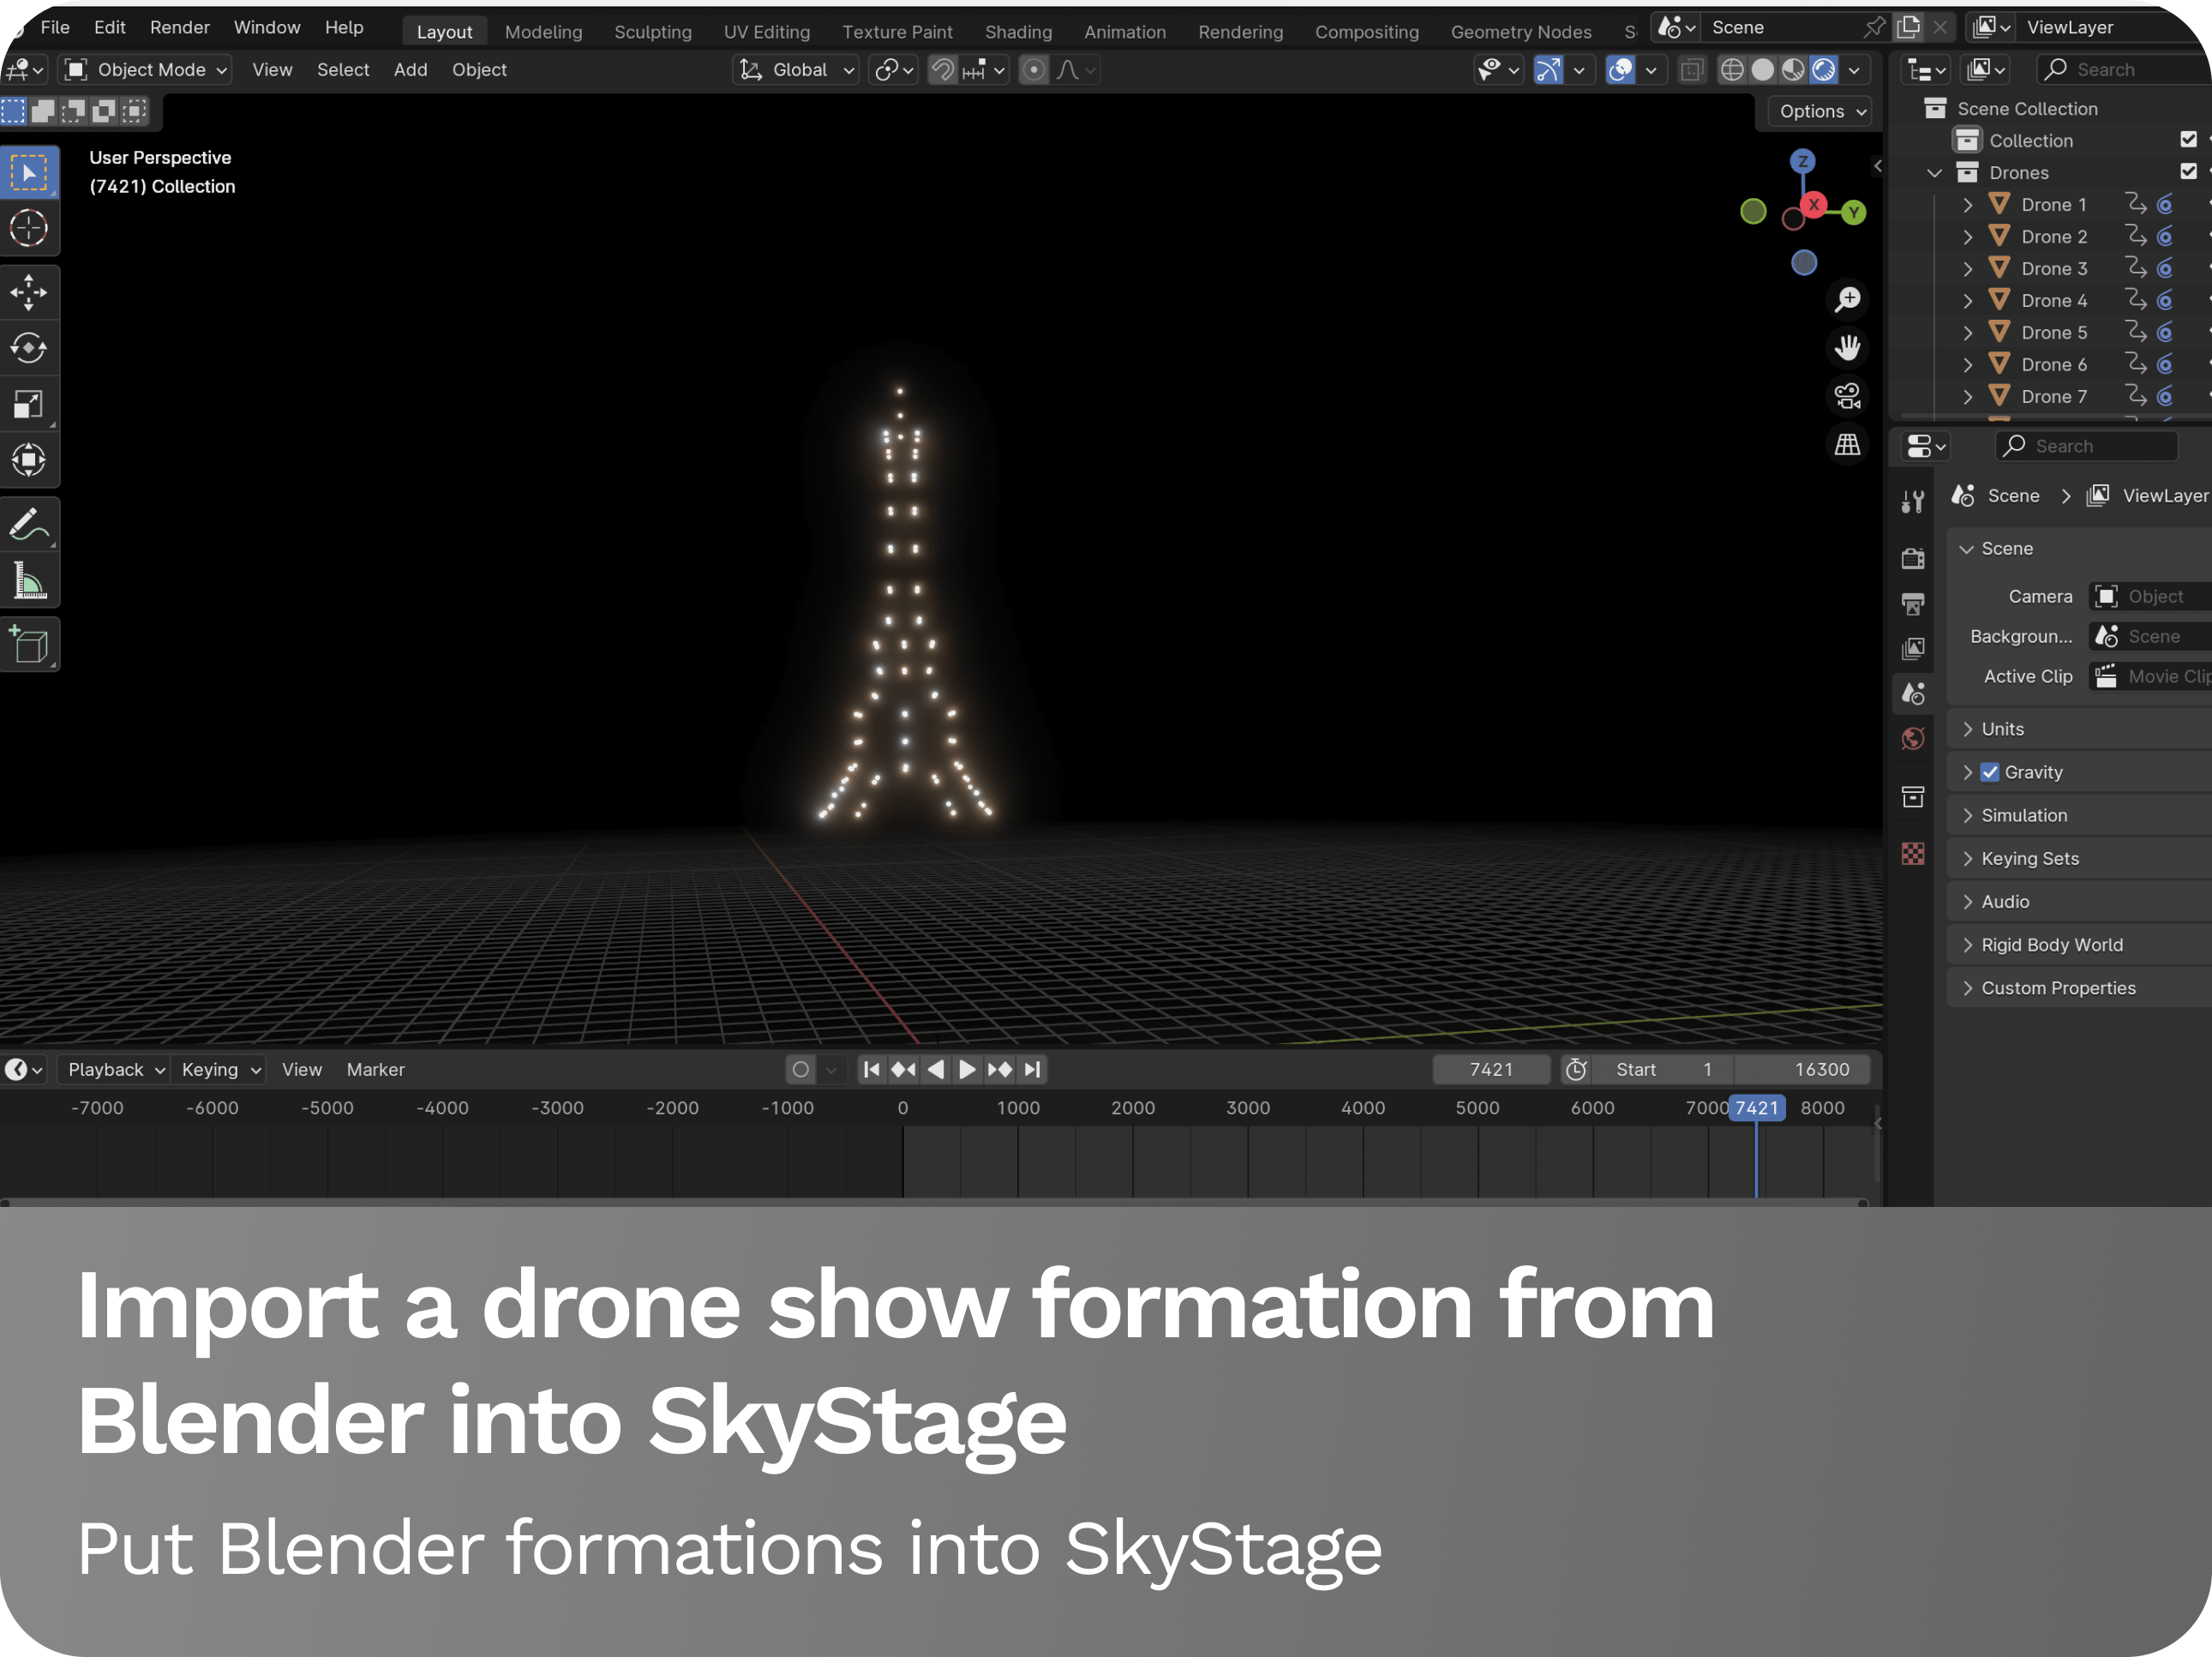Open the Render properties tab
The height and width of the screenshot is (1657, 2212).
(1913, 558)
